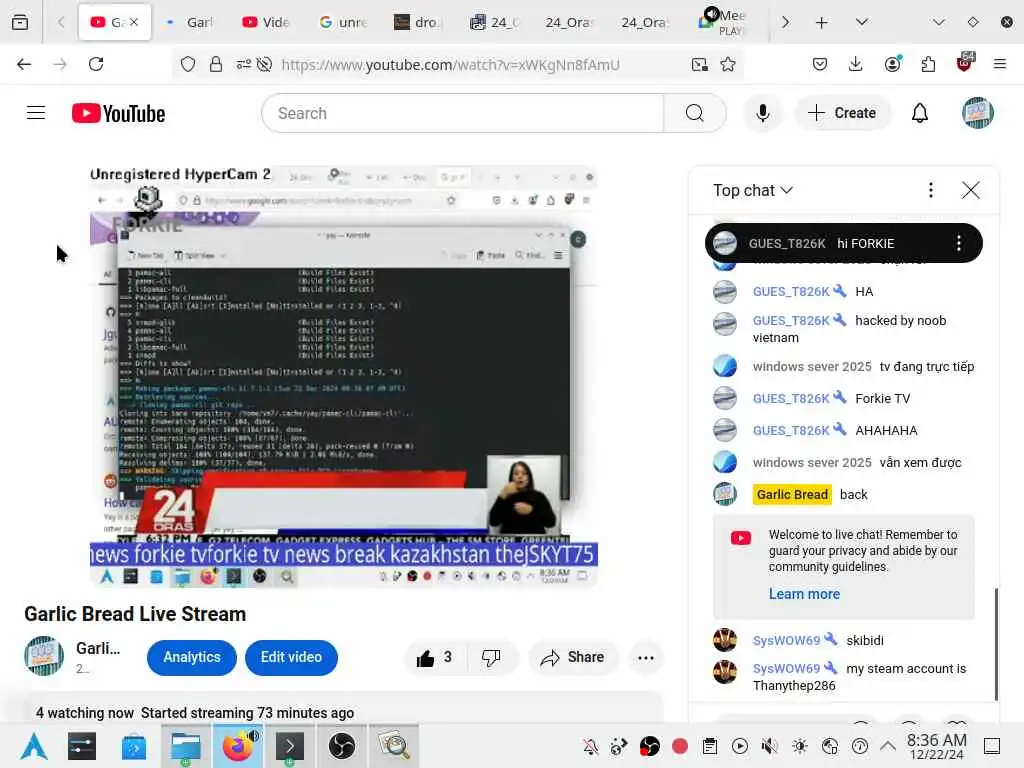The width and height of the screenshot is (1024, 768).
Task: Switch to the 'Vide' YouTube tab
Action: point(266,22)
